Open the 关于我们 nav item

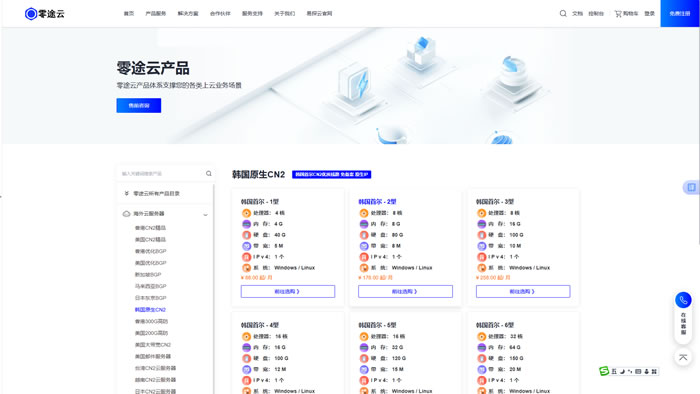pos(284,14)
